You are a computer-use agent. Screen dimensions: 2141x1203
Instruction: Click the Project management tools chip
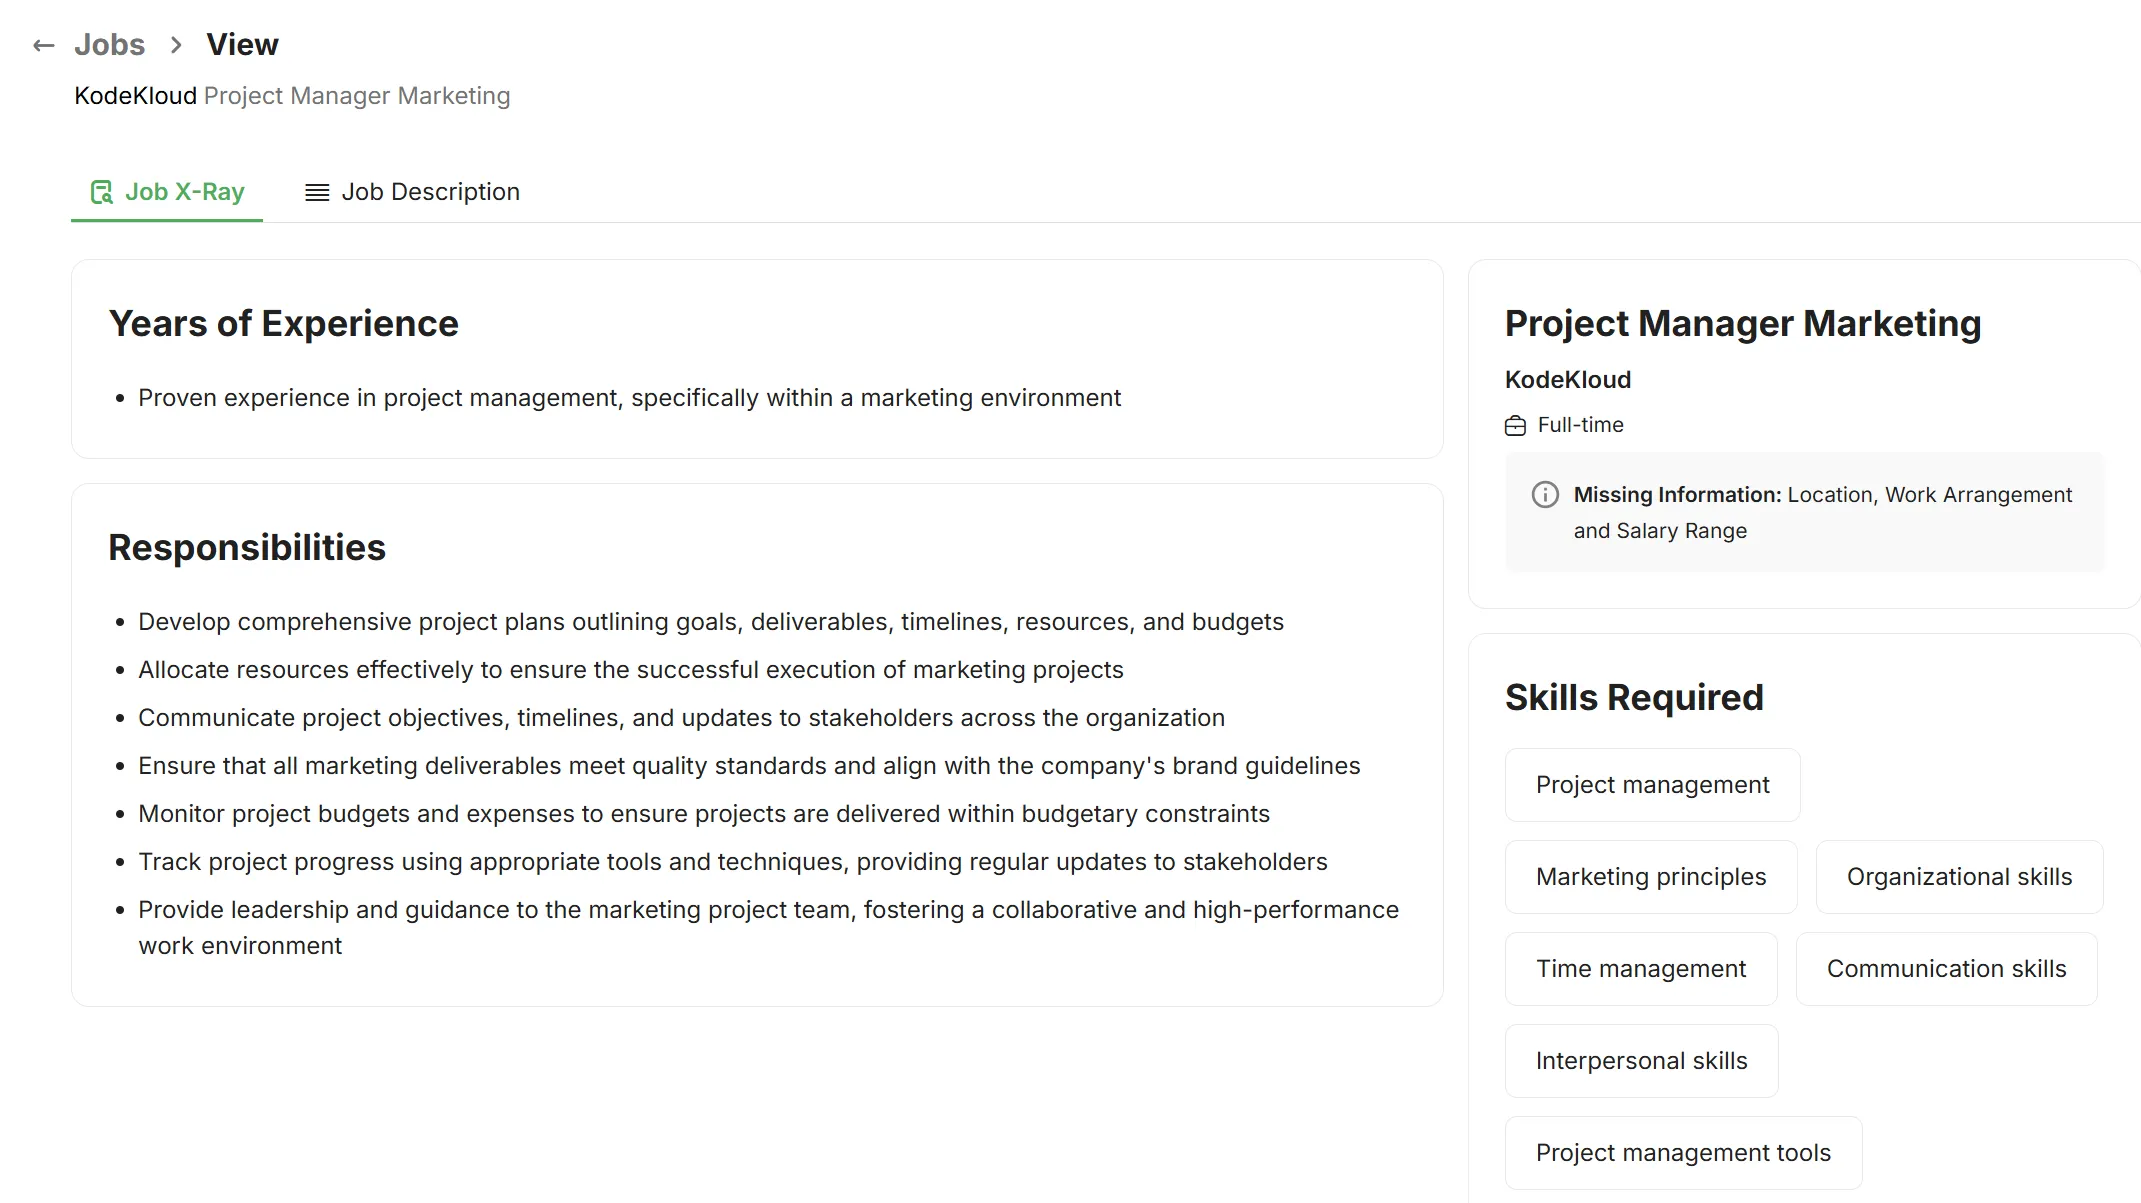click(1683, 1152)
